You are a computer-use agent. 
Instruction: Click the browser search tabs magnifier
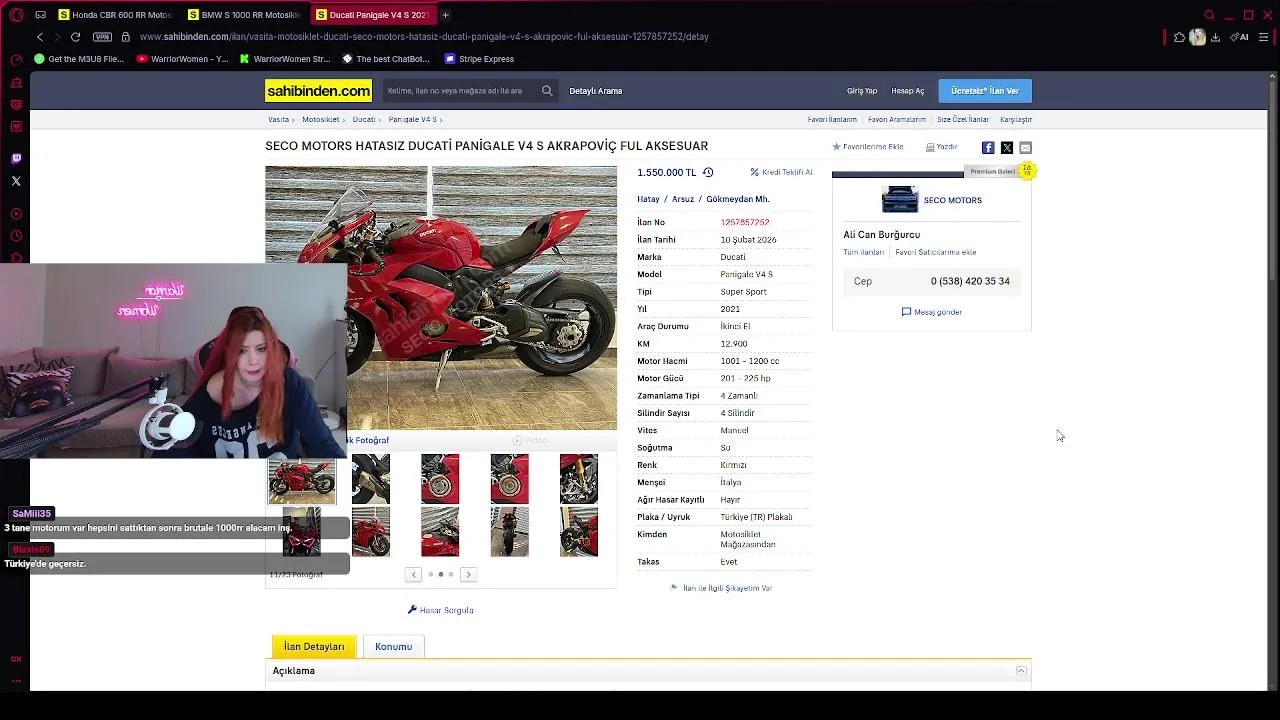coord(1209,15)
